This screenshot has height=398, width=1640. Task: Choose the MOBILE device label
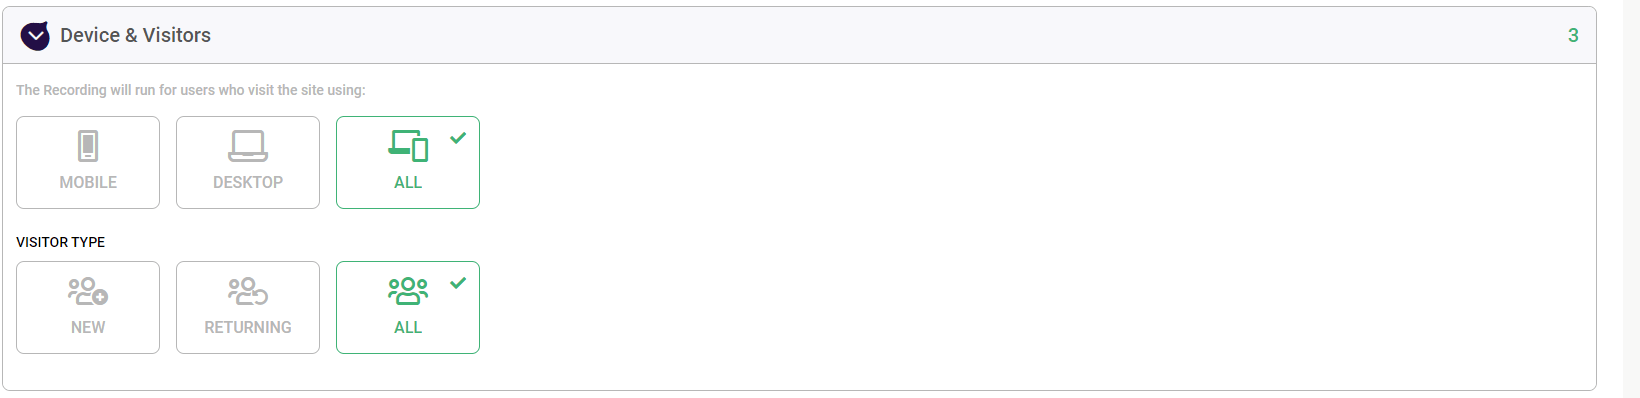(x=88, y=182)
